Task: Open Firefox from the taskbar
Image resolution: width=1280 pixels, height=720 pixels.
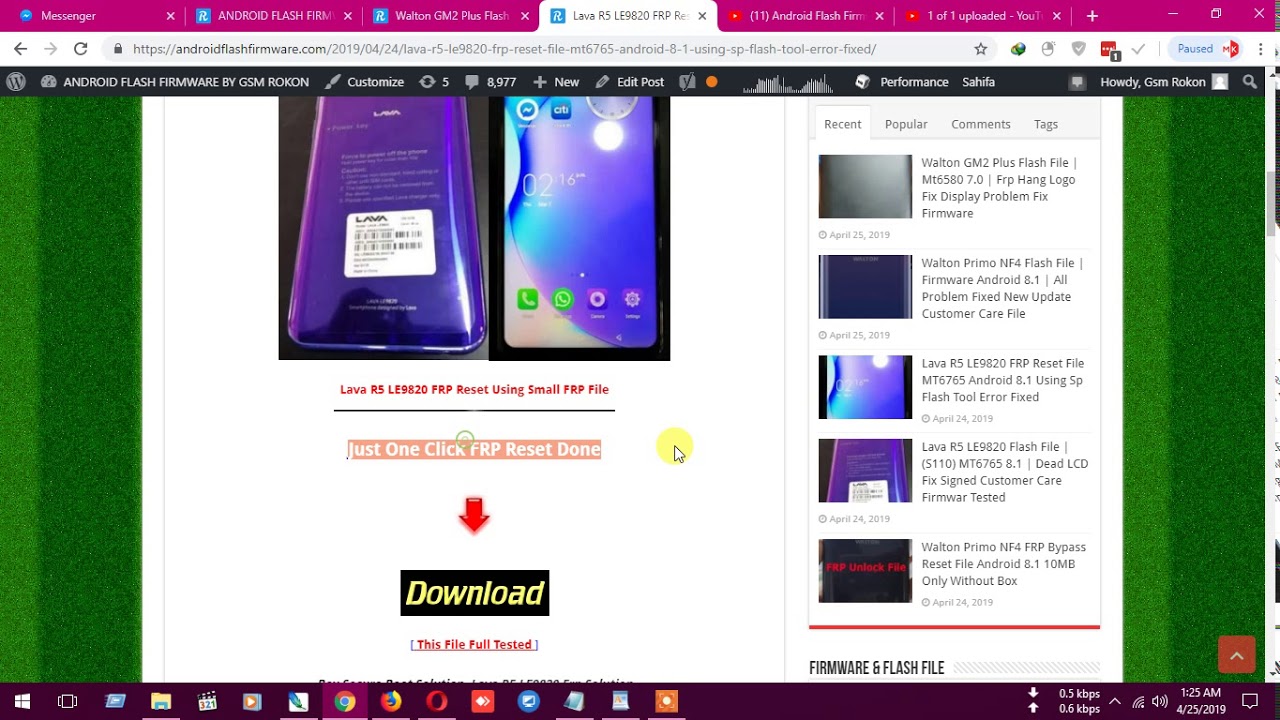Action: point(391,702)
